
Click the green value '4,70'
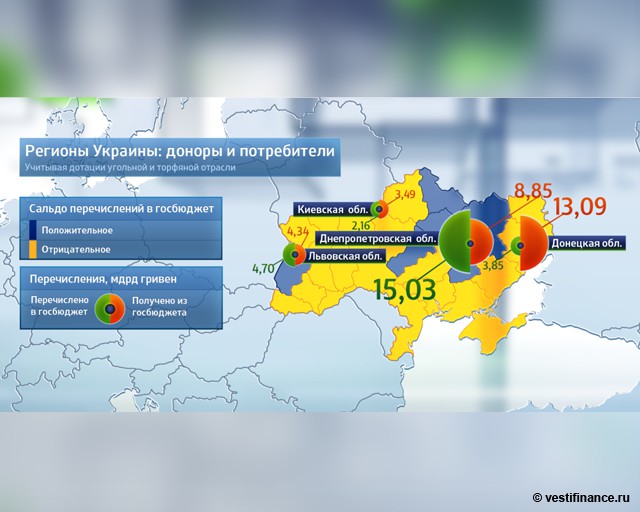263,269
